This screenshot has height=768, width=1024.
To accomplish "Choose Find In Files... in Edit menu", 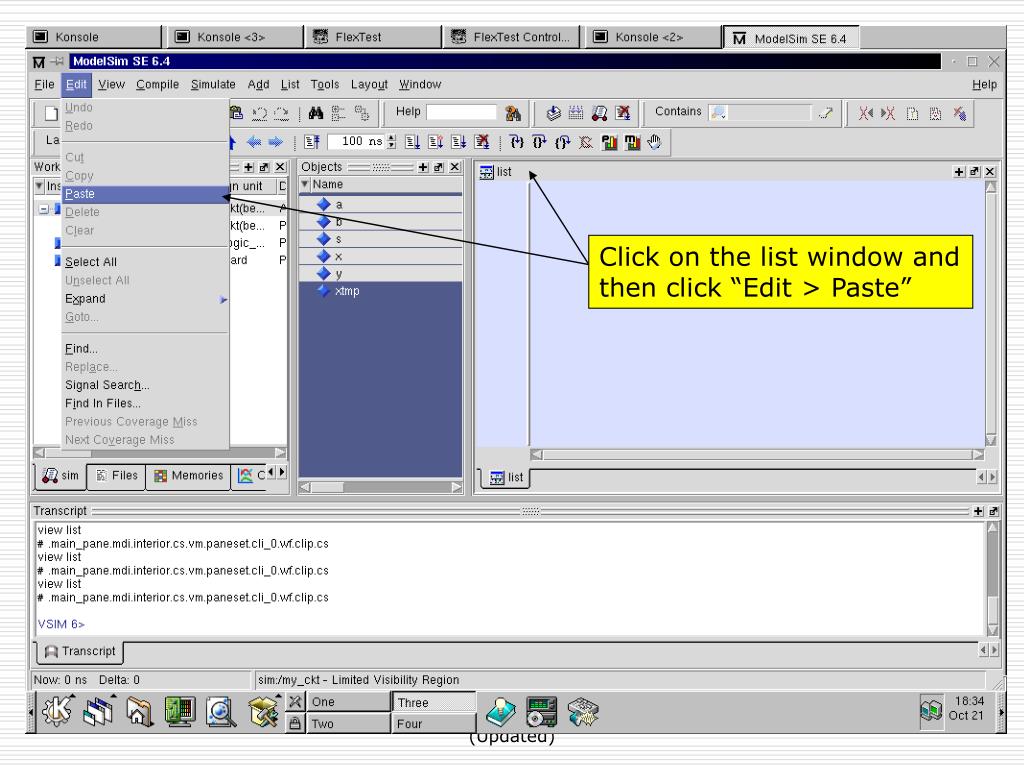I will click(x=145, y=404).
